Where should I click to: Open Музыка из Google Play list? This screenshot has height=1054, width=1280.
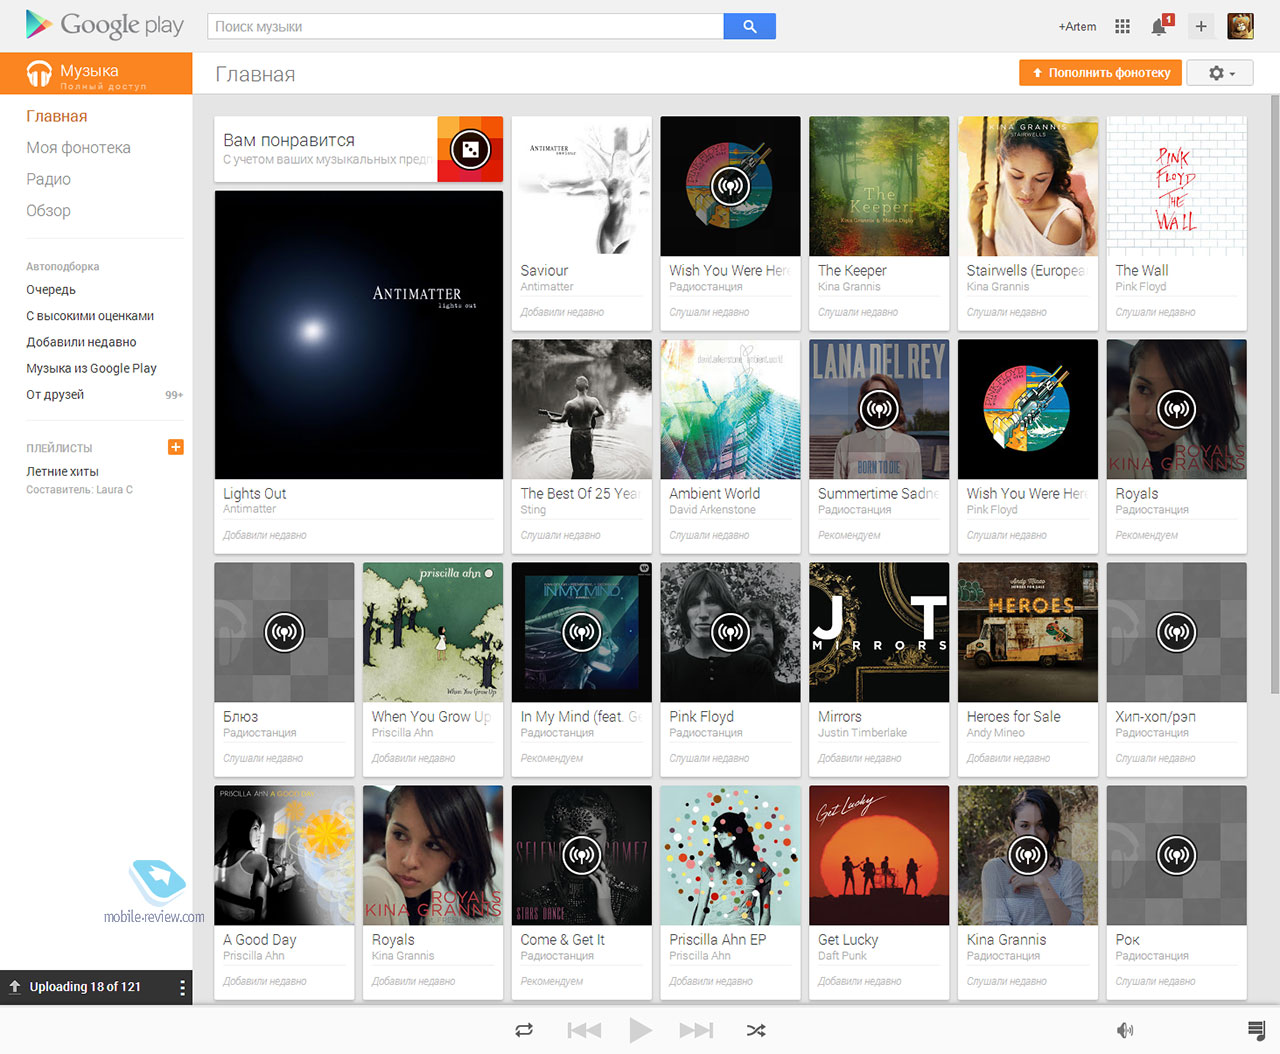(91, 368)
